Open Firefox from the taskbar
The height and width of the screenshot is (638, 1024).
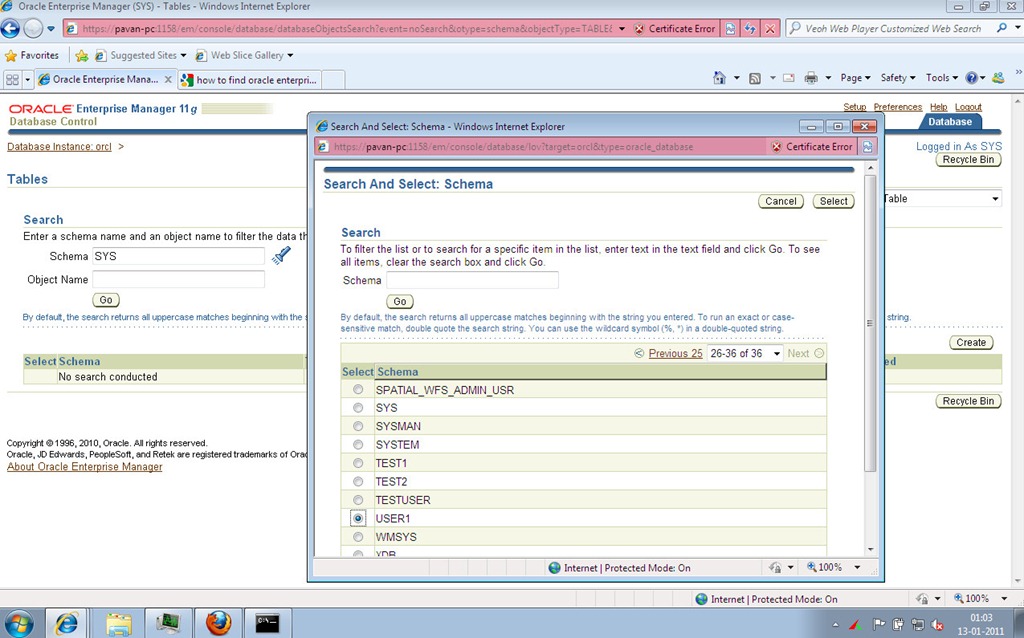click(x=219, y=623)
